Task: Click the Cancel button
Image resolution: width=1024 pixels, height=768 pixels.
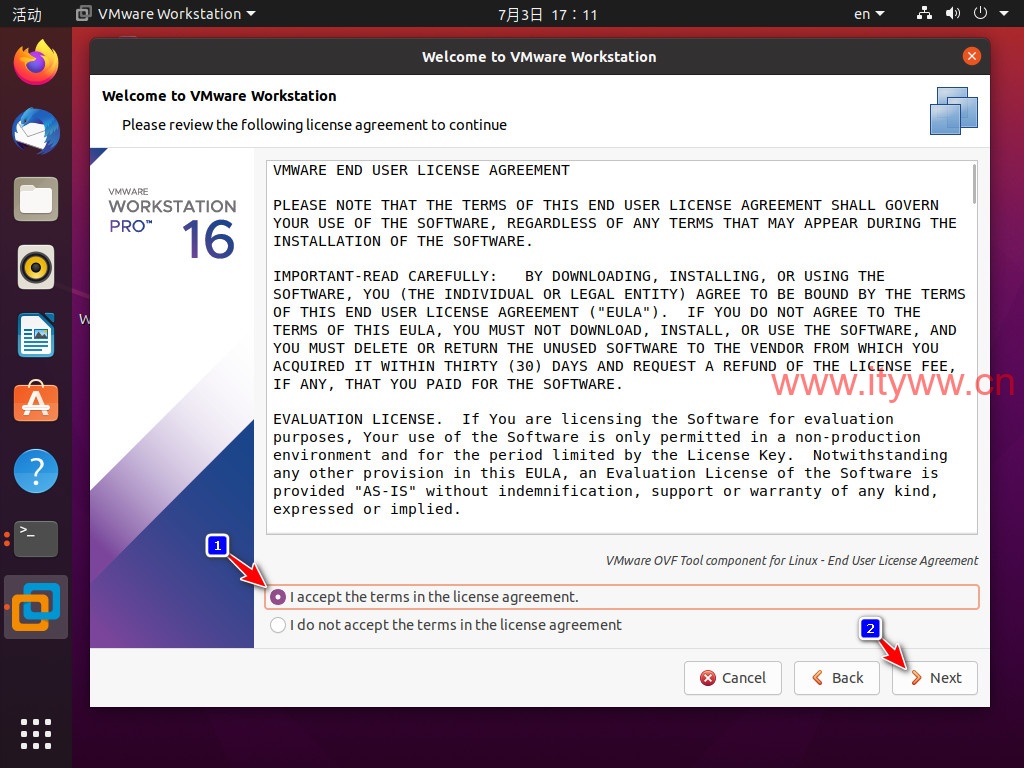Action: [x=733, y=678]
